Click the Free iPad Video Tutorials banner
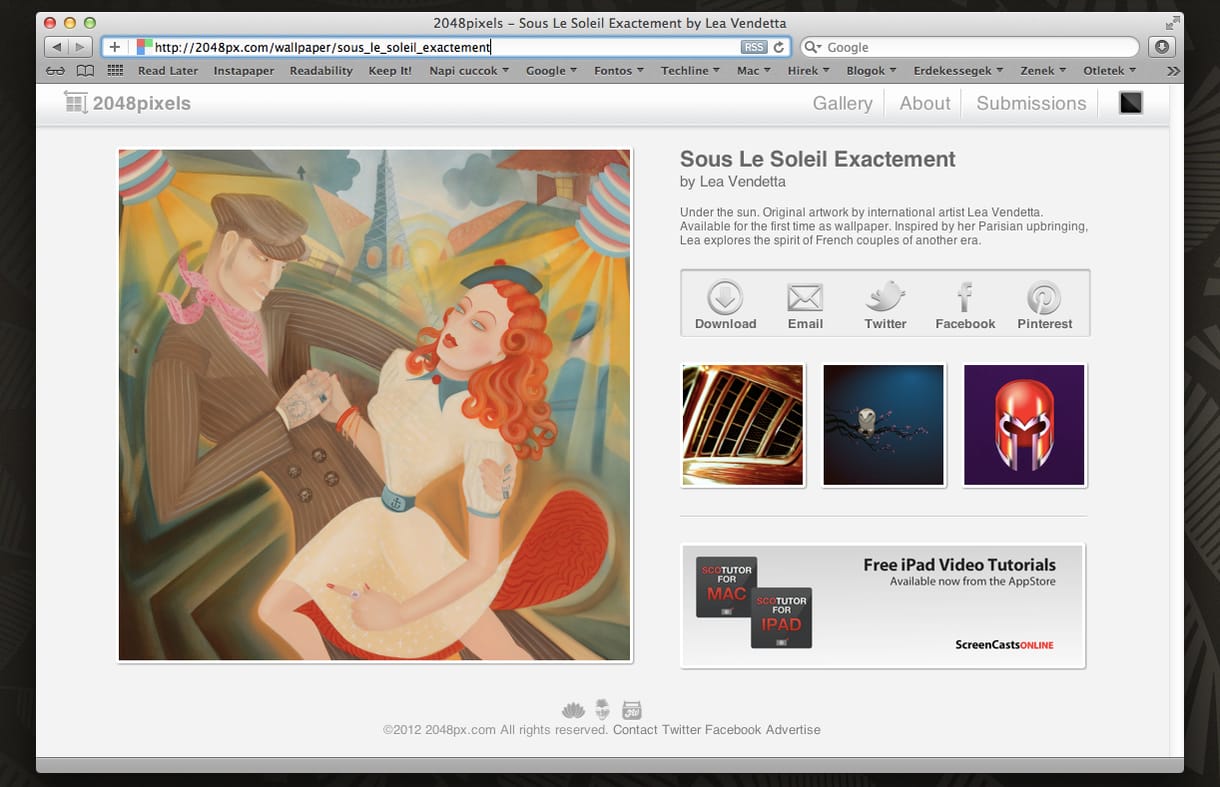This screenshot has width=1220, height=787. click(x=883, y=605)
